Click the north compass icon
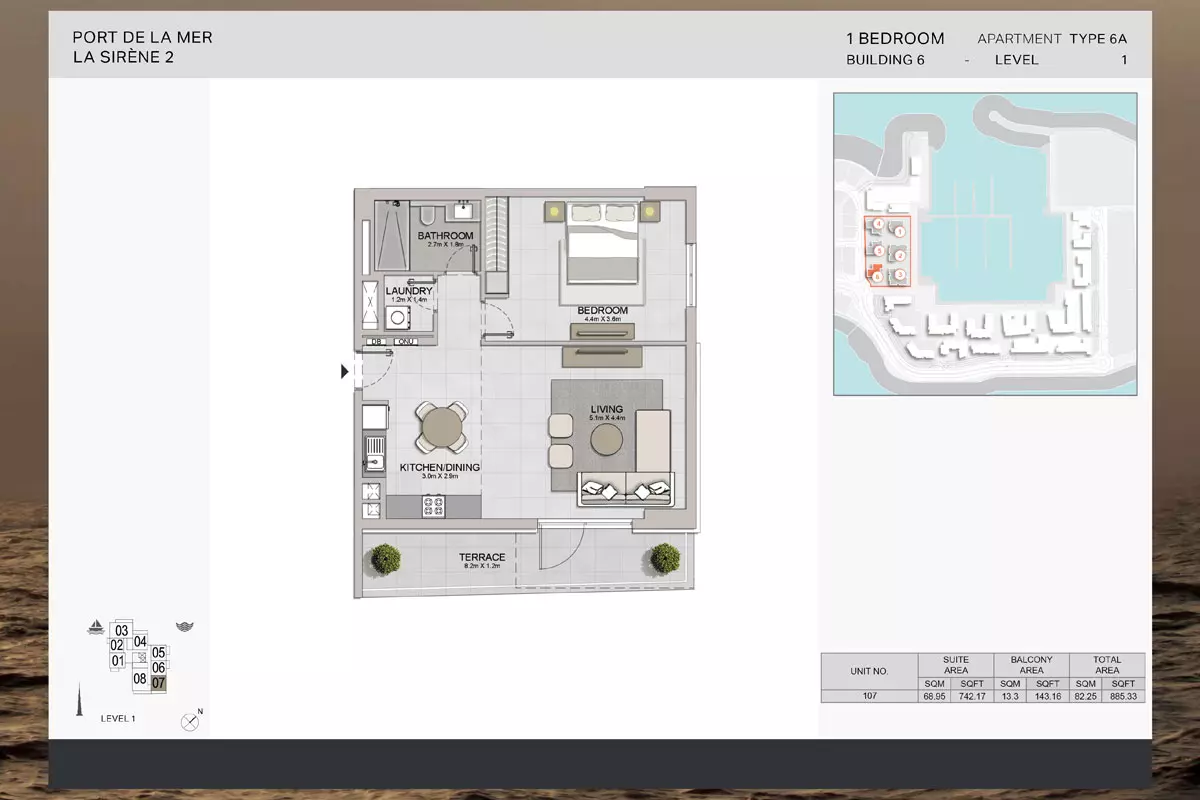This screenshot has height=800, width=1200. [x=189, y=721]
